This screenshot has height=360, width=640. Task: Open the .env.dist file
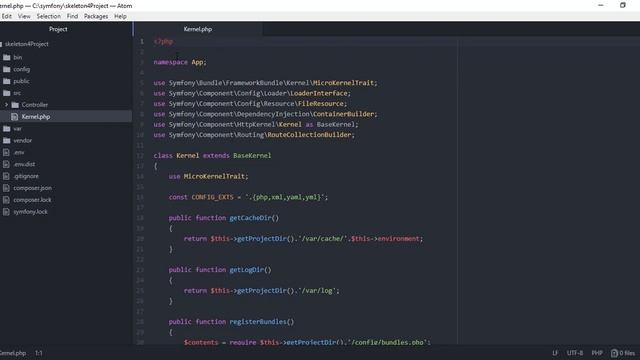[24, 164]
